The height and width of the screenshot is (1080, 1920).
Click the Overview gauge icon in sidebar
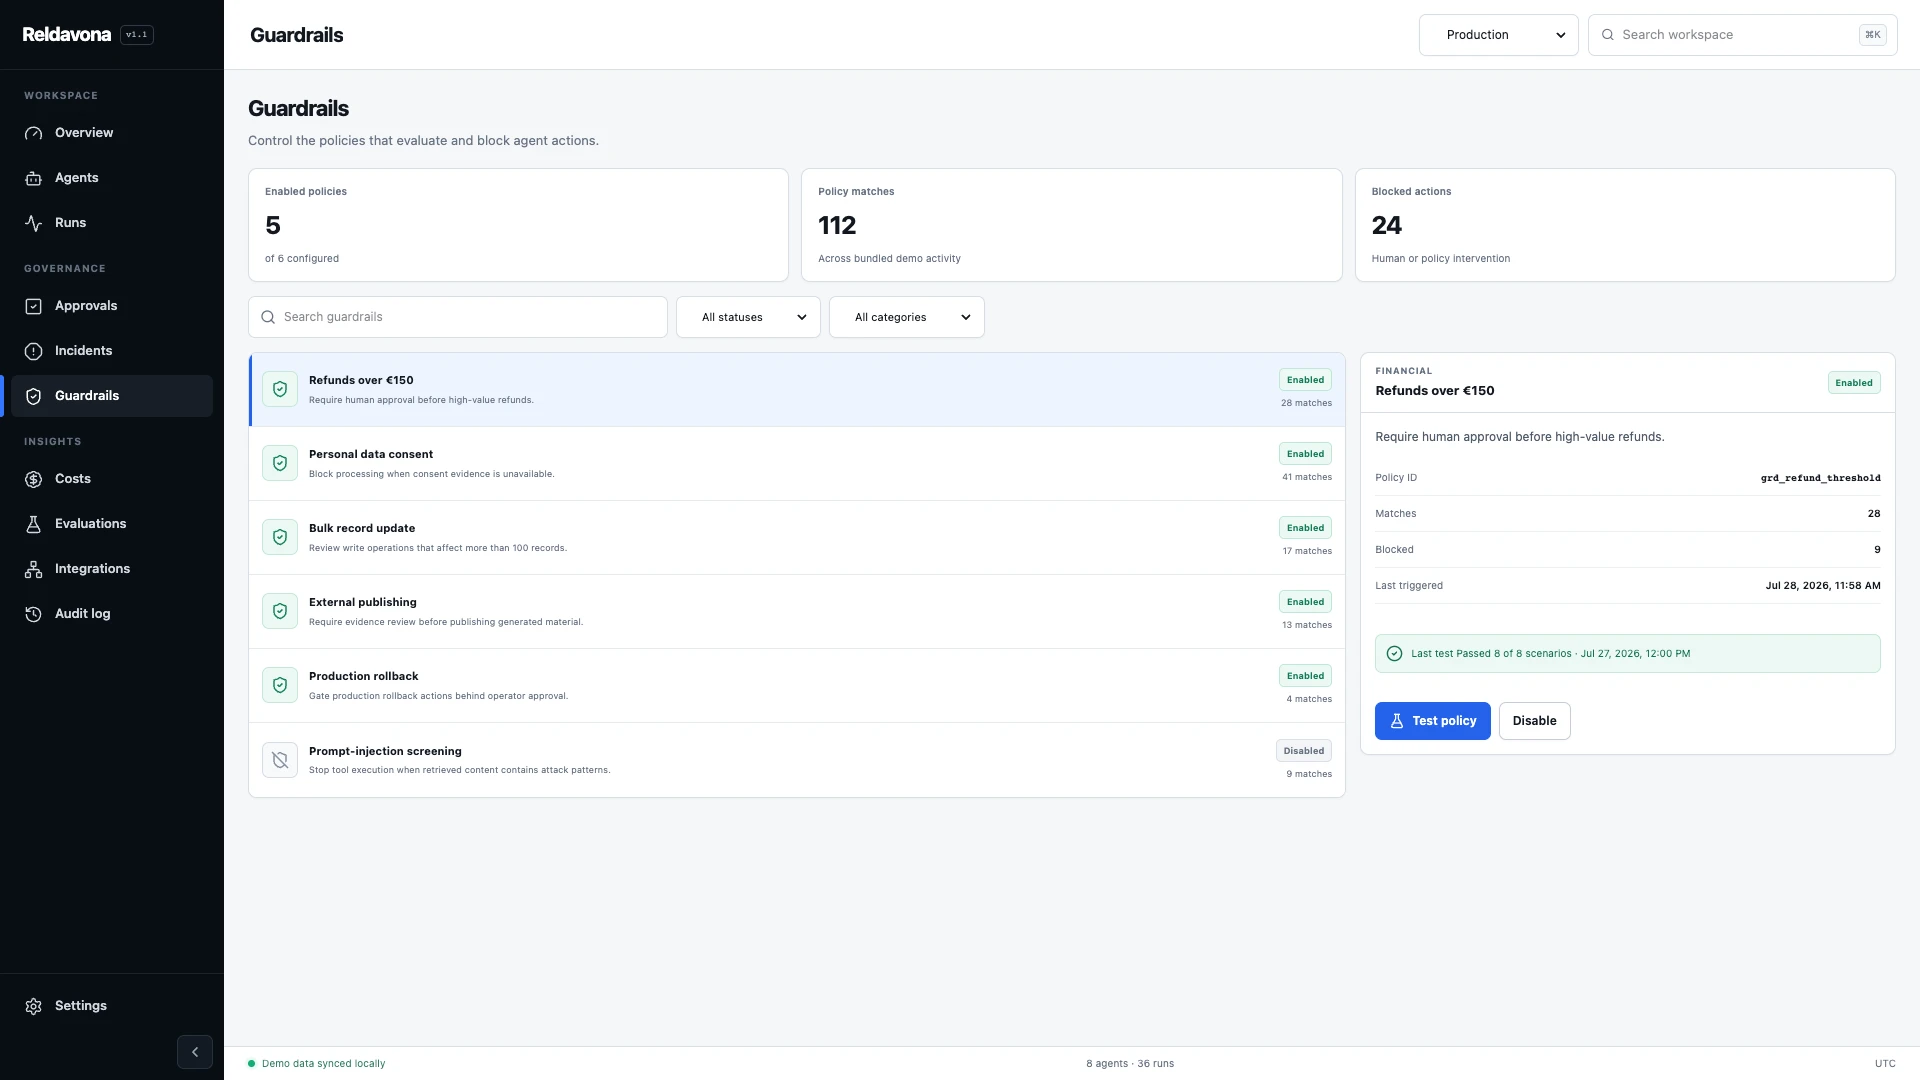(x=33, y=133)
